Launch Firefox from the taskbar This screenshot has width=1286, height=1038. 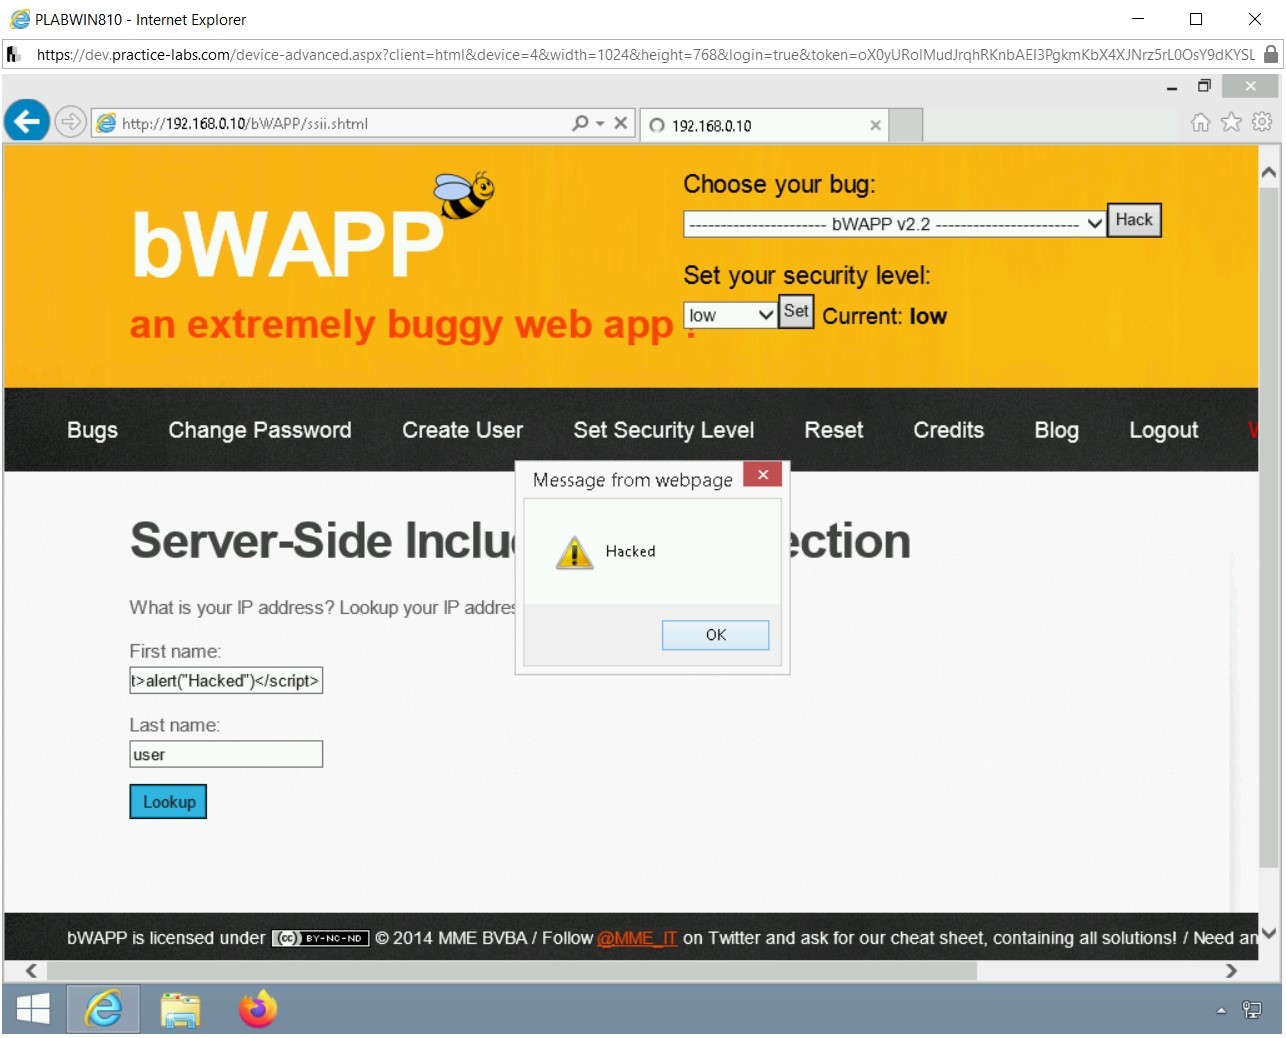(x=256, y=1009)
